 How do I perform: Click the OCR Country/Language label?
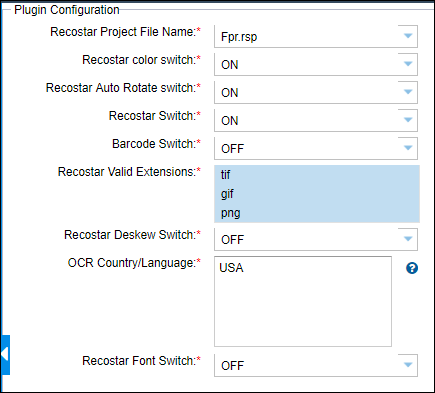pos(134,263)
